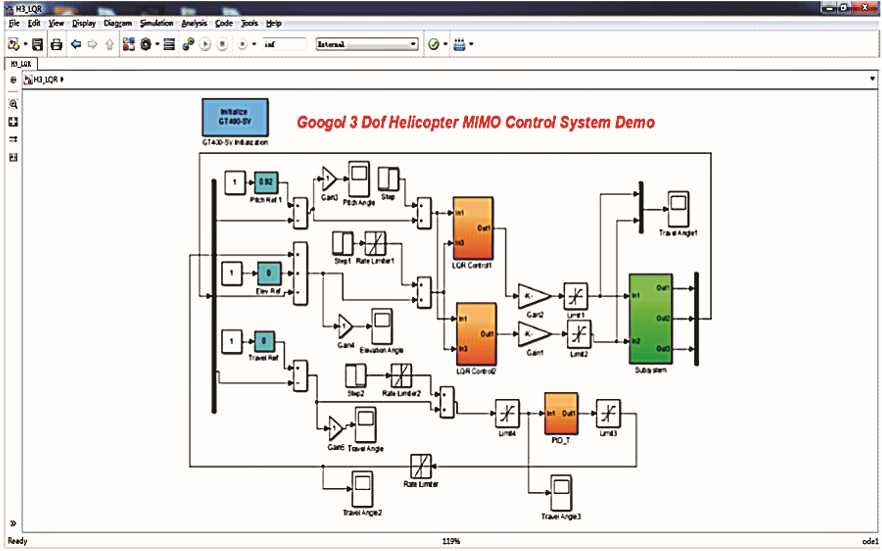
Task: Select the Step2 source block
Action: coord(356,376)
